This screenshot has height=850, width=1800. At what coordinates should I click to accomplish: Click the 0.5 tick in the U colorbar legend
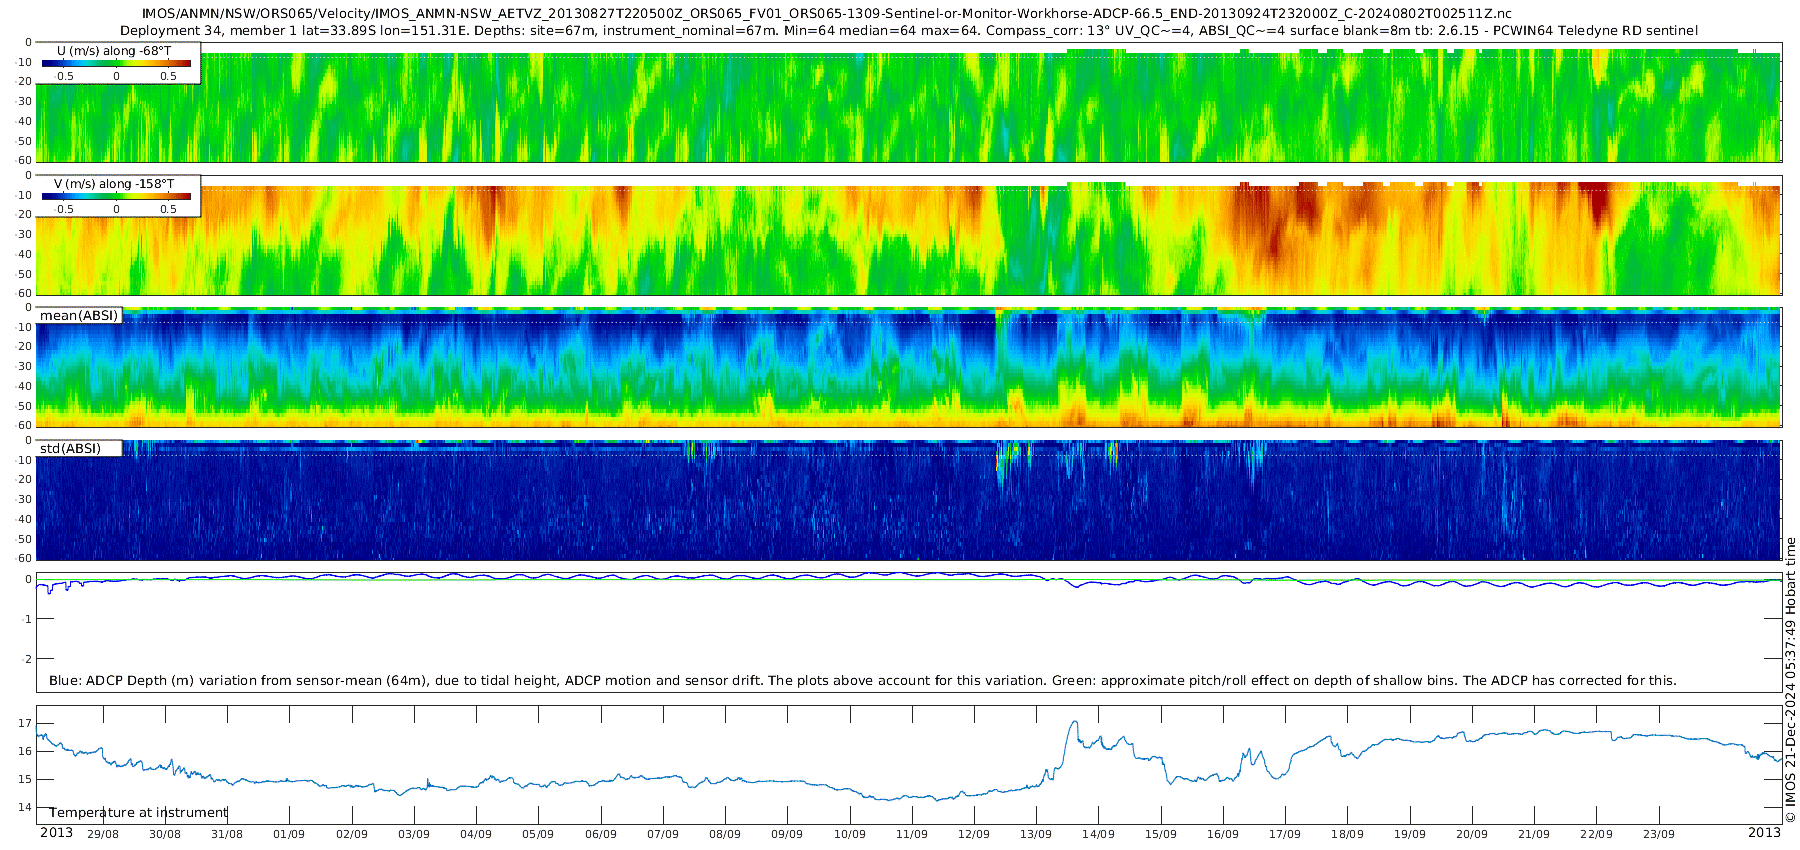(x=168, y=76)
